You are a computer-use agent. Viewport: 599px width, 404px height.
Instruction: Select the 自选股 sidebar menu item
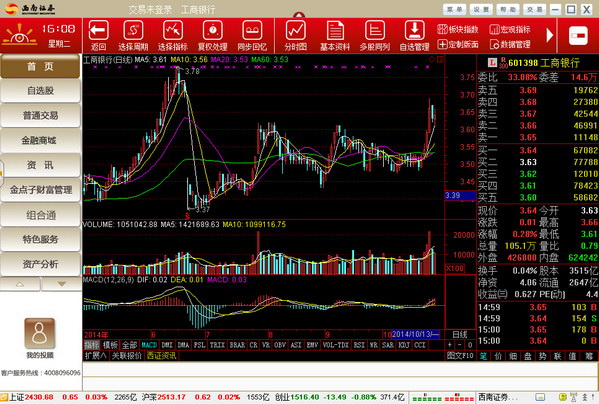40,91
